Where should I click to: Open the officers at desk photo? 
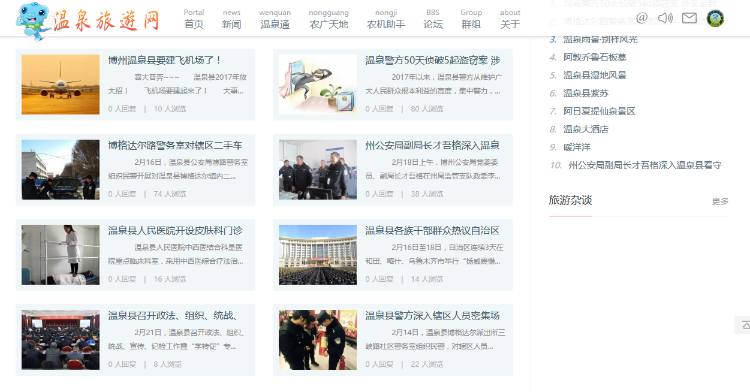coord(318,170)
